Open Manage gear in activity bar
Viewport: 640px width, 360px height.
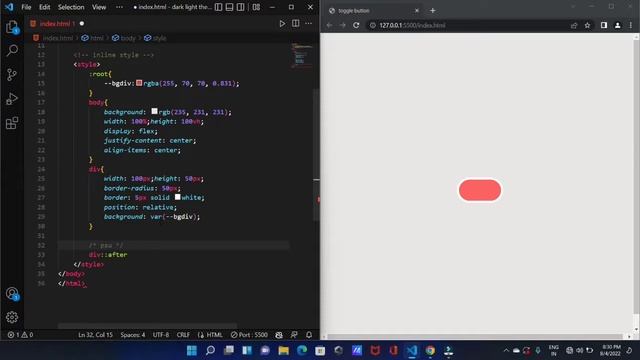(12, 317)
